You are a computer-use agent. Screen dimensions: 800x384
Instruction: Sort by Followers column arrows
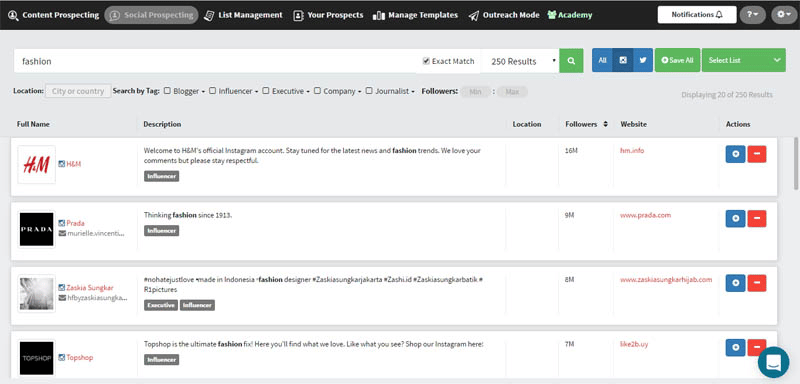click(x=605, y=124)
